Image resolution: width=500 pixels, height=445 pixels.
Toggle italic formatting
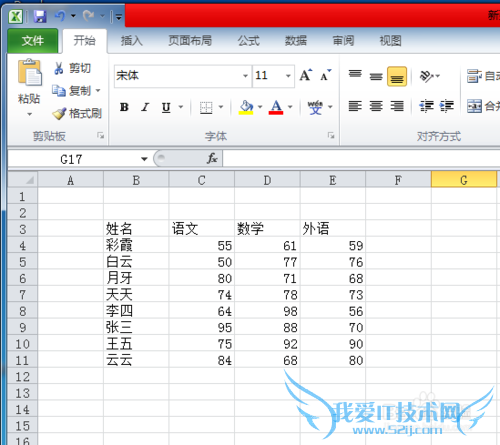[x=145, y=107]
